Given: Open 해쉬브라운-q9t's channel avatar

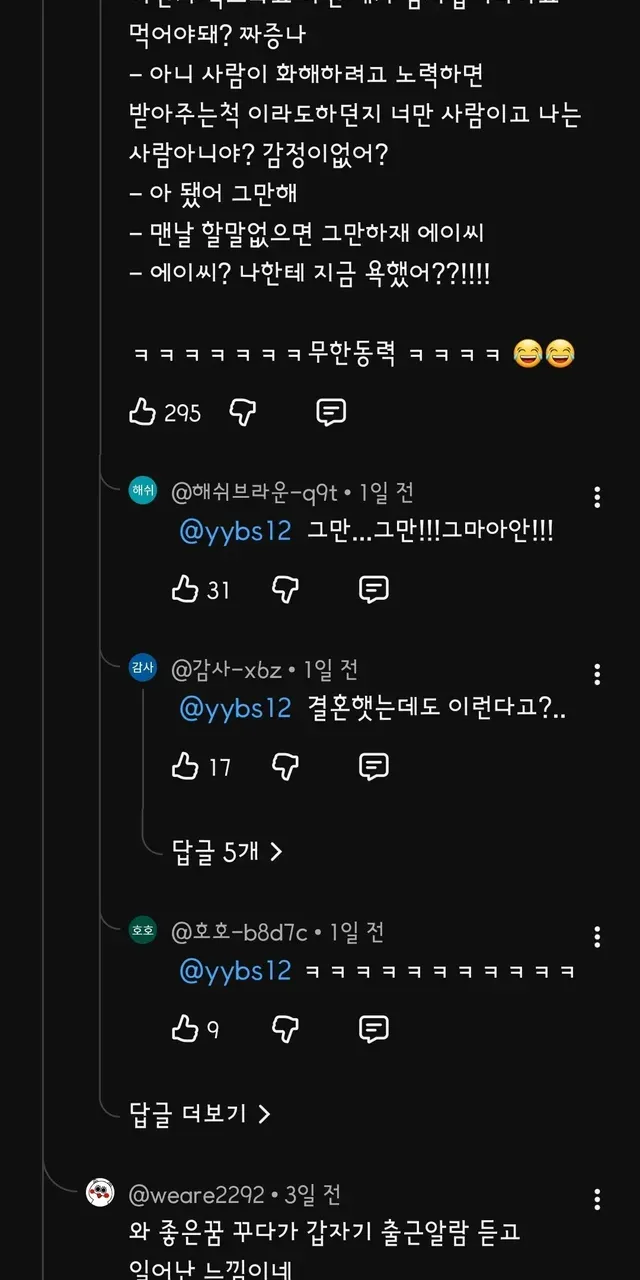Looking at the screenshot, I should click(143, 492).
